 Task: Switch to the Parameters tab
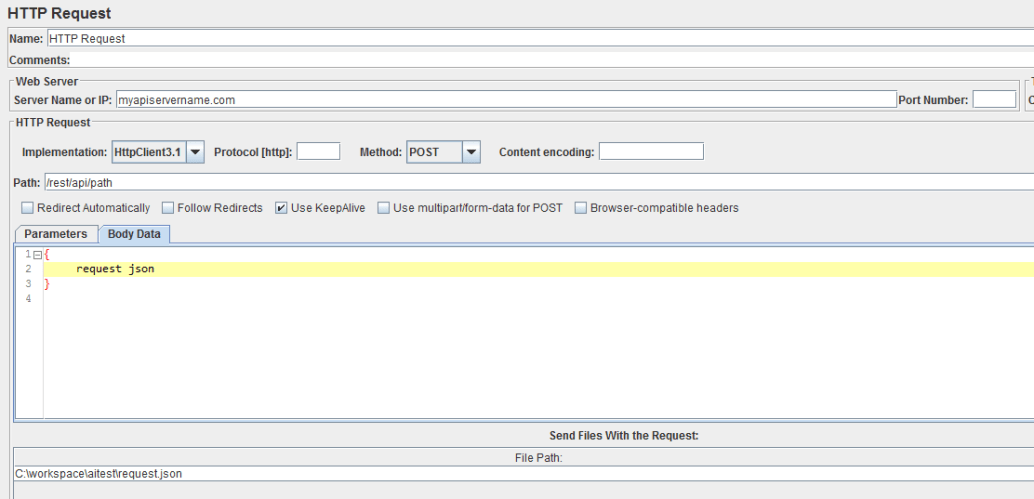[x=56, y=234]
